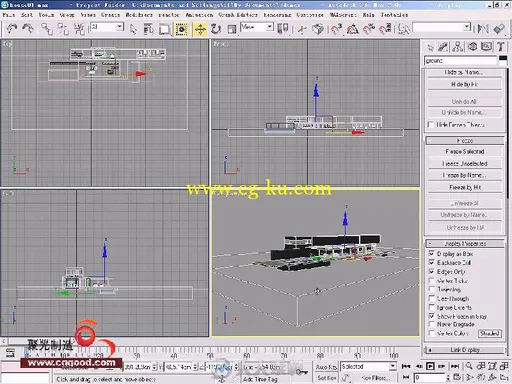Click the Play Animation button
Image resolution: width=512 pixels, height=384 pixels.
[430, 366]
